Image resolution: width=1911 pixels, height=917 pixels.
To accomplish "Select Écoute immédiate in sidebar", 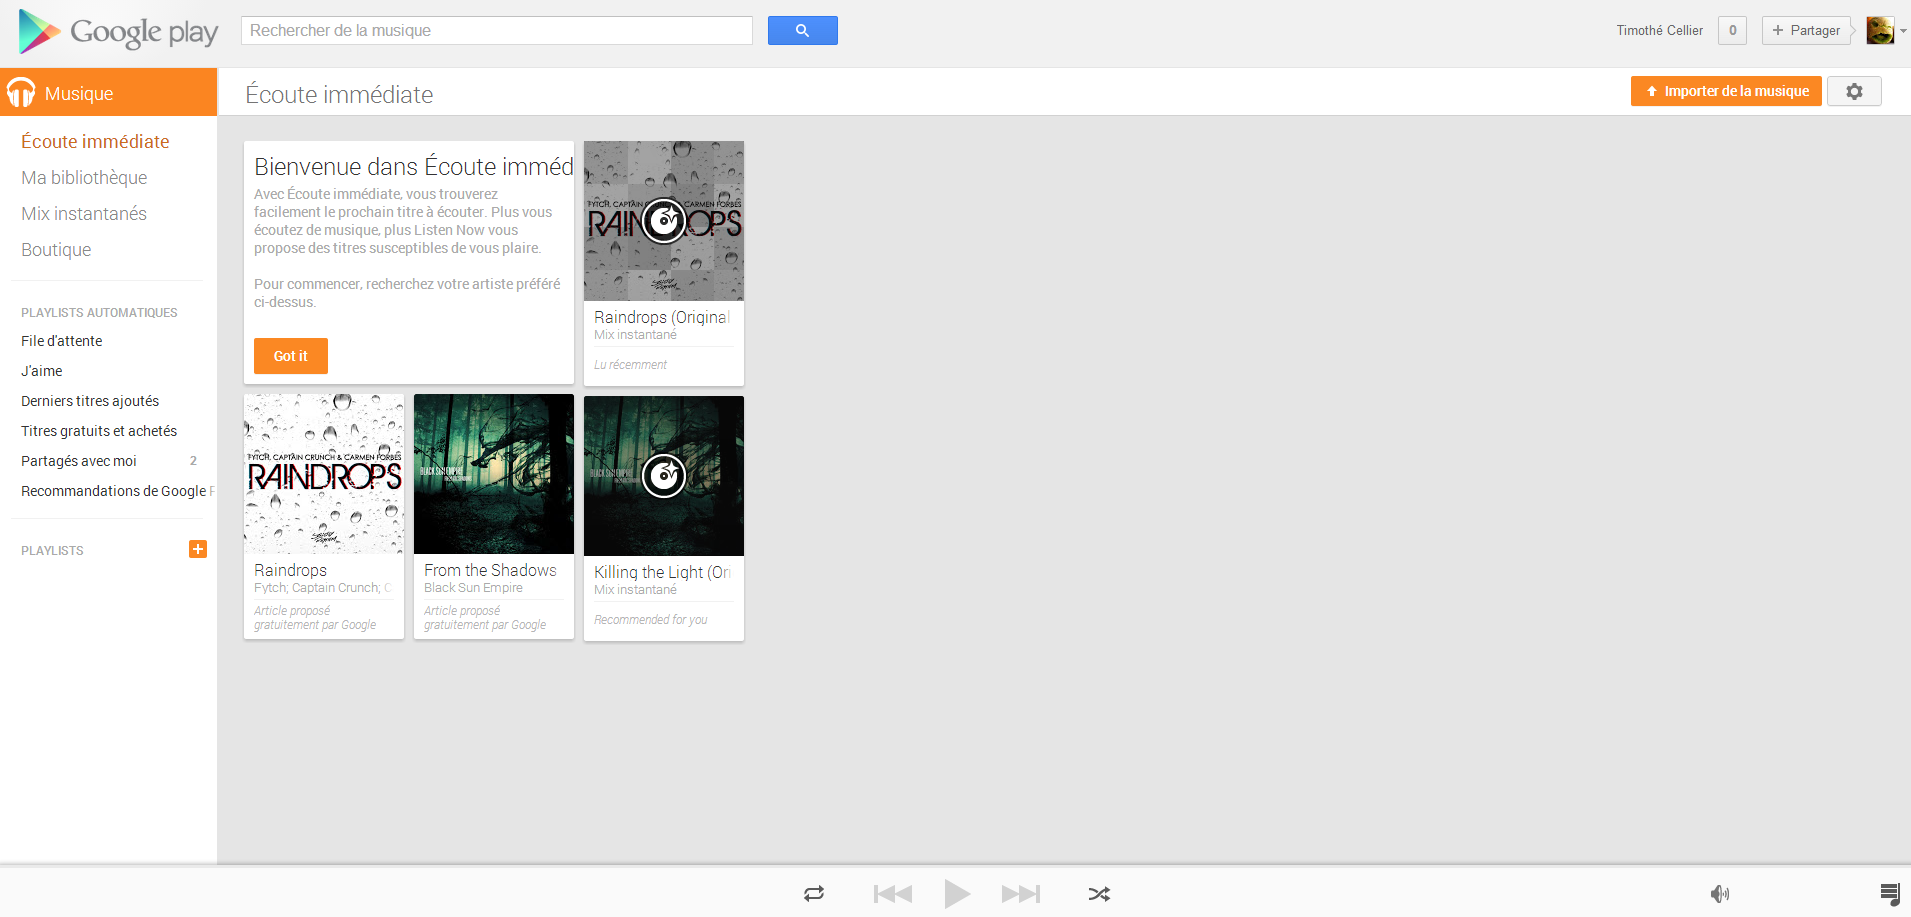I will coord(95,142).
